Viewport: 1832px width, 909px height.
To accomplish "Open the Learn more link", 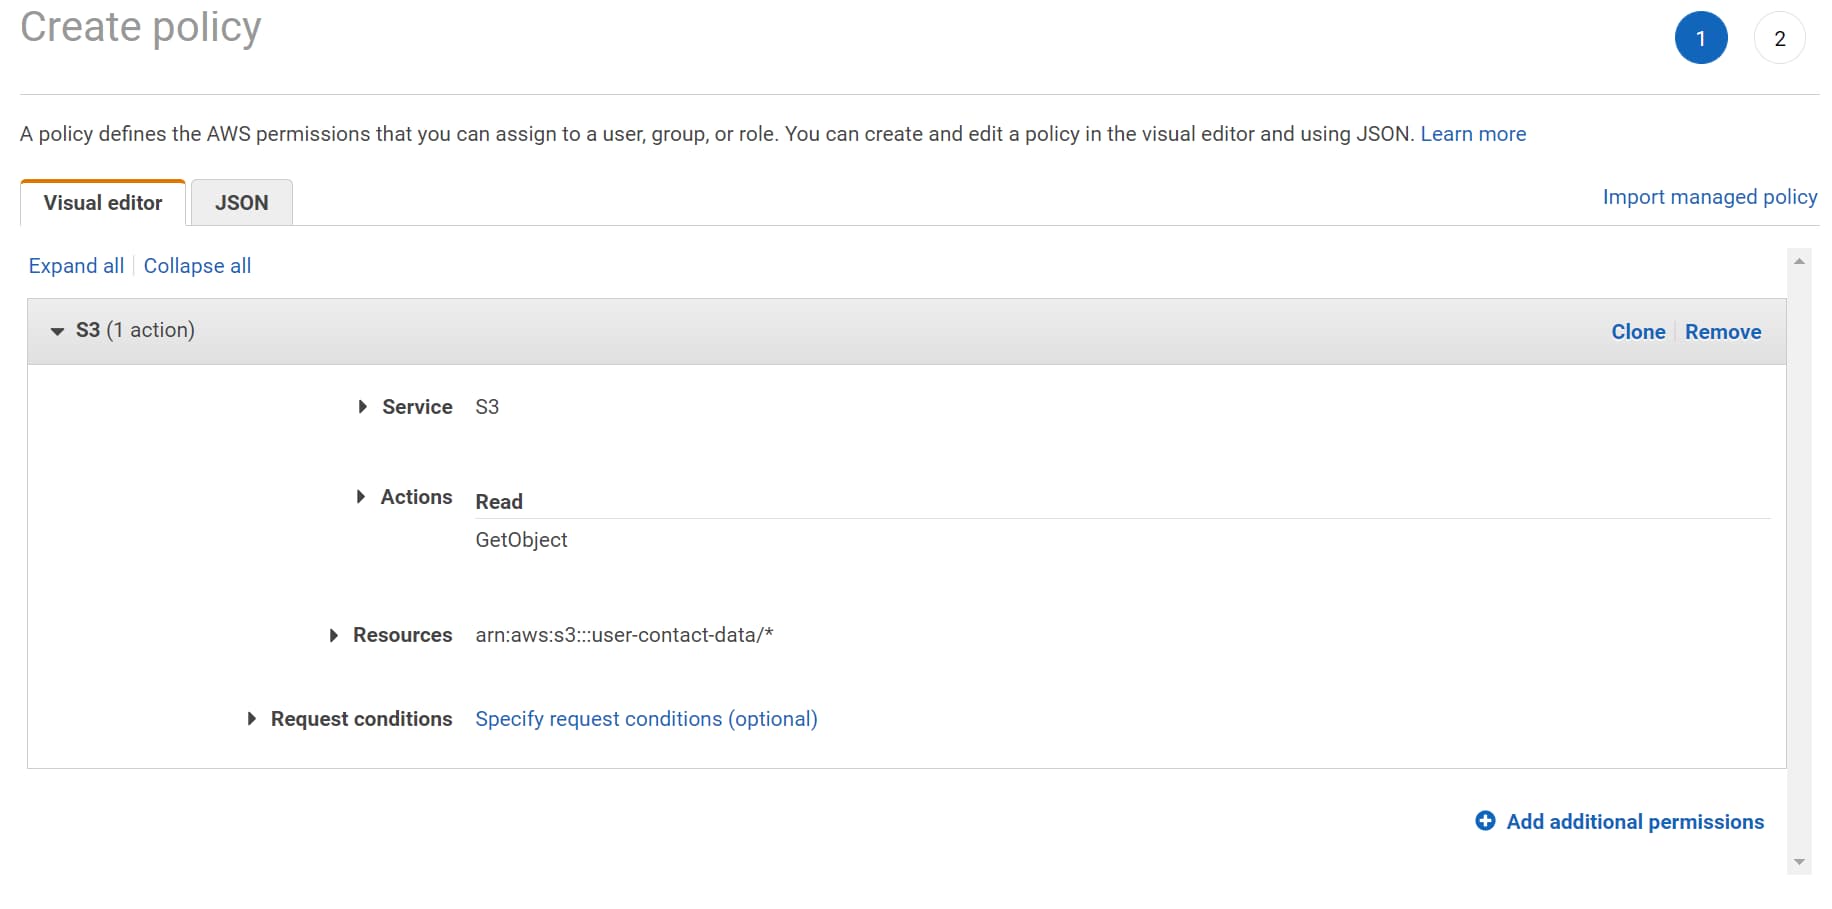I will pyautogui.click(x=1473, y=134).
